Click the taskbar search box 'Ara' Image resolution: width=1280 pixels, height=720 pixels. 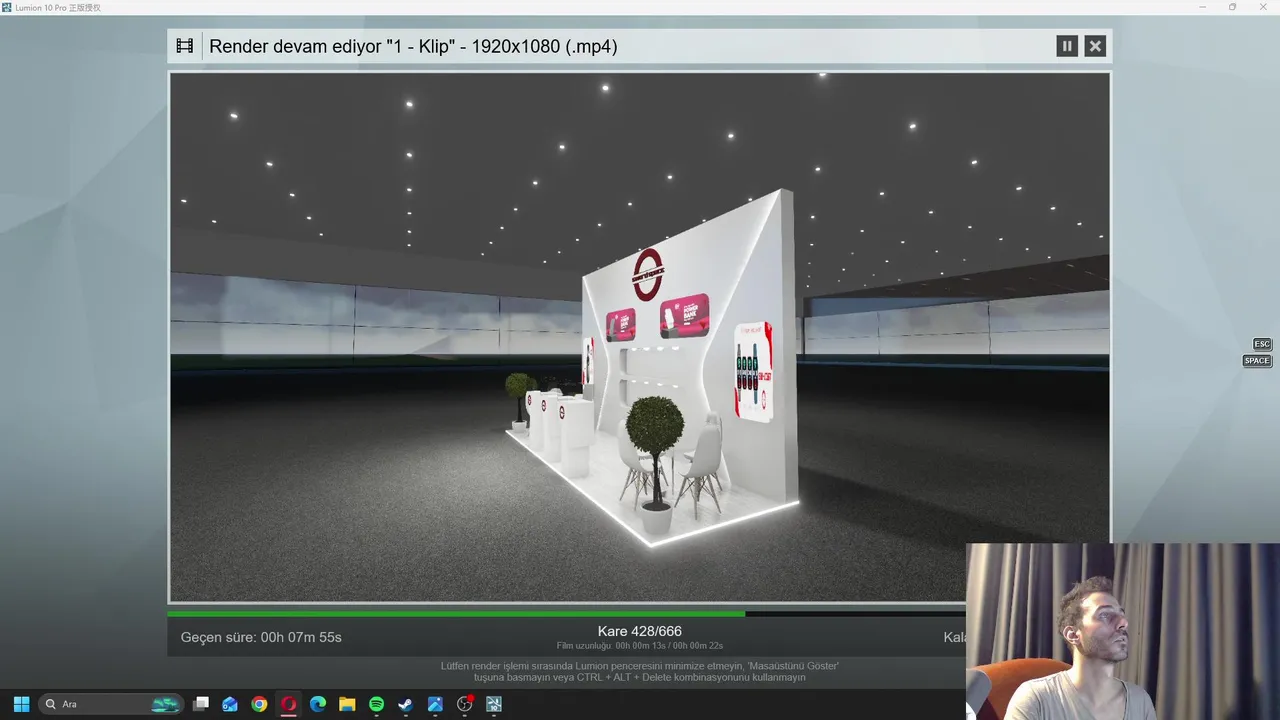(x=111, y=704)
